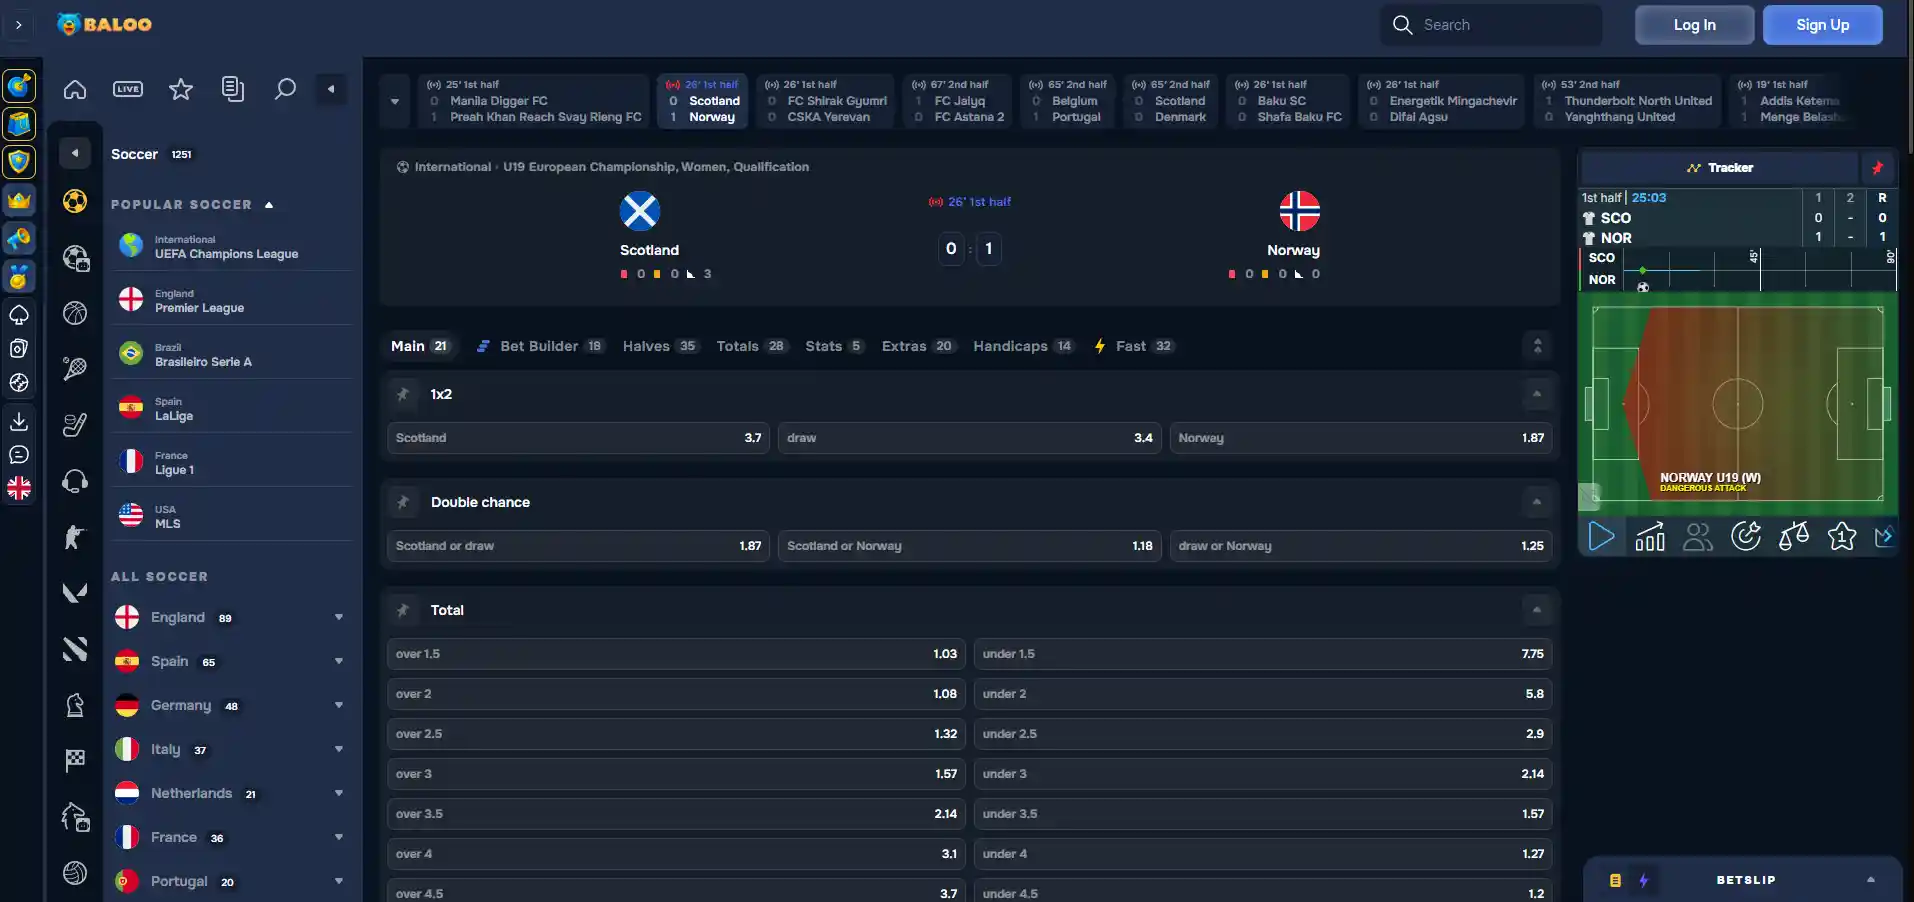Screen dimensions: 1914x902
Task: Switch to the Main markets tab
Action: point(420,346)
